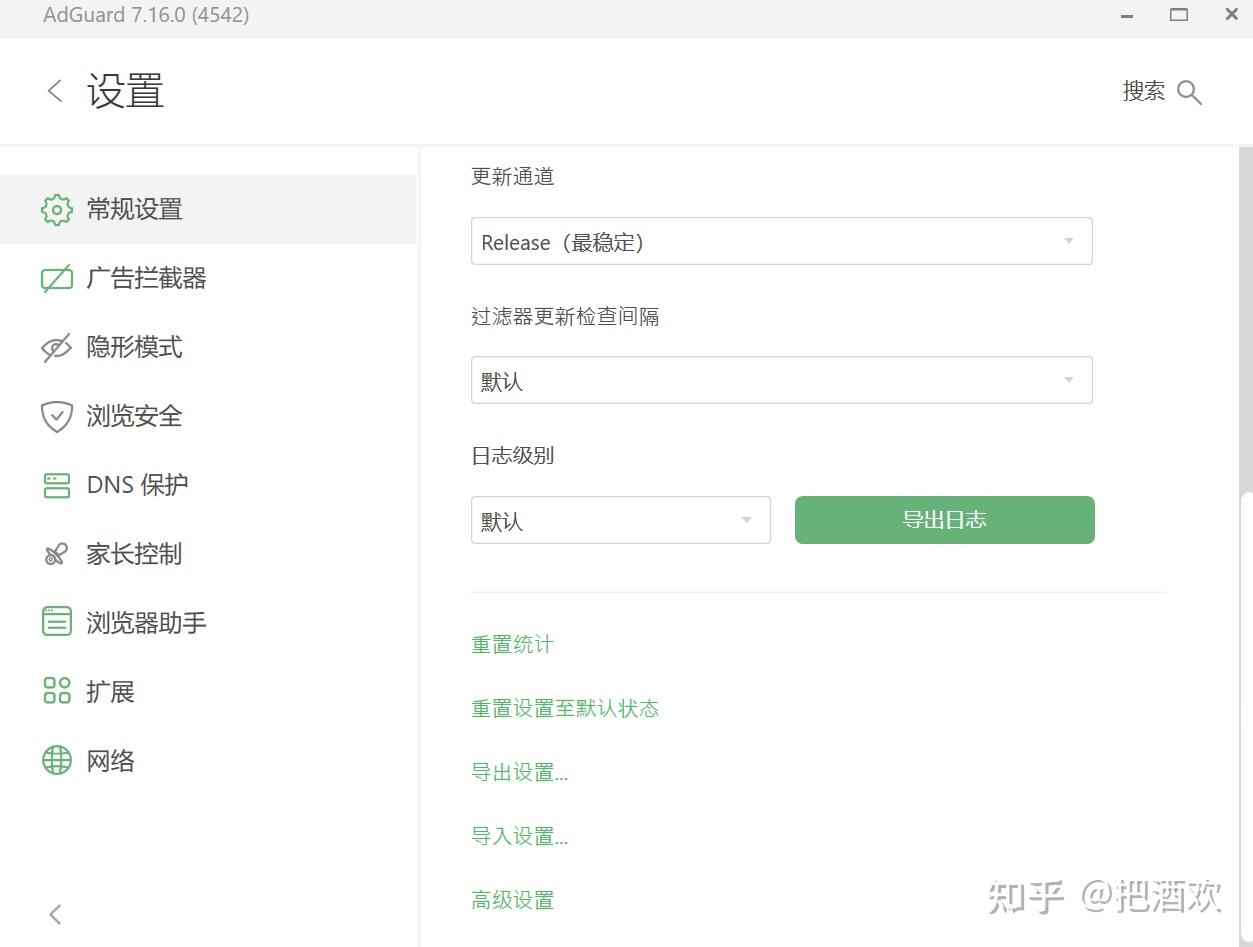Image resolution: width=1253 pixels, height=947 pixels.
Task: Click the Stealth mode eye icon
Action: [57, 347]
